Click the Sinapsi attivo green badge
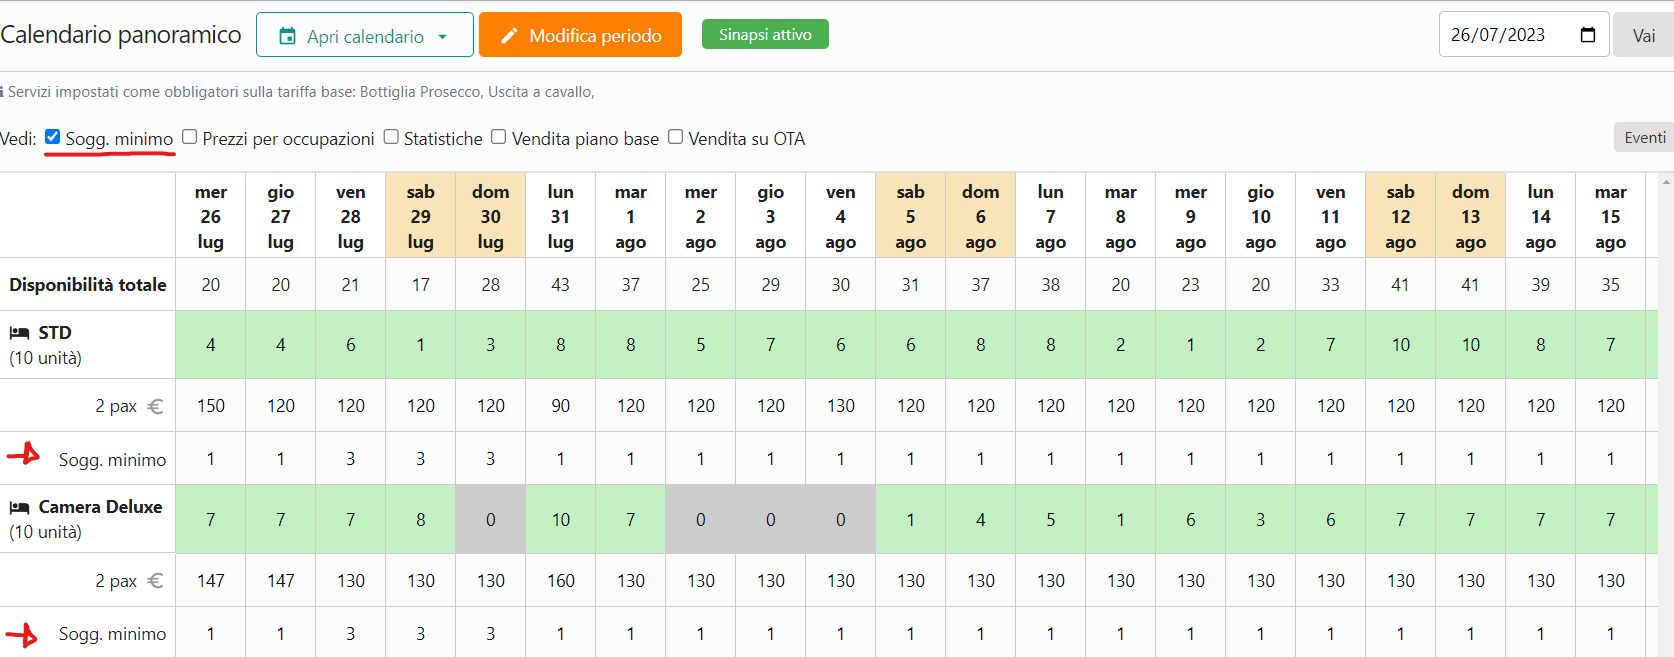 pos(765,34)
